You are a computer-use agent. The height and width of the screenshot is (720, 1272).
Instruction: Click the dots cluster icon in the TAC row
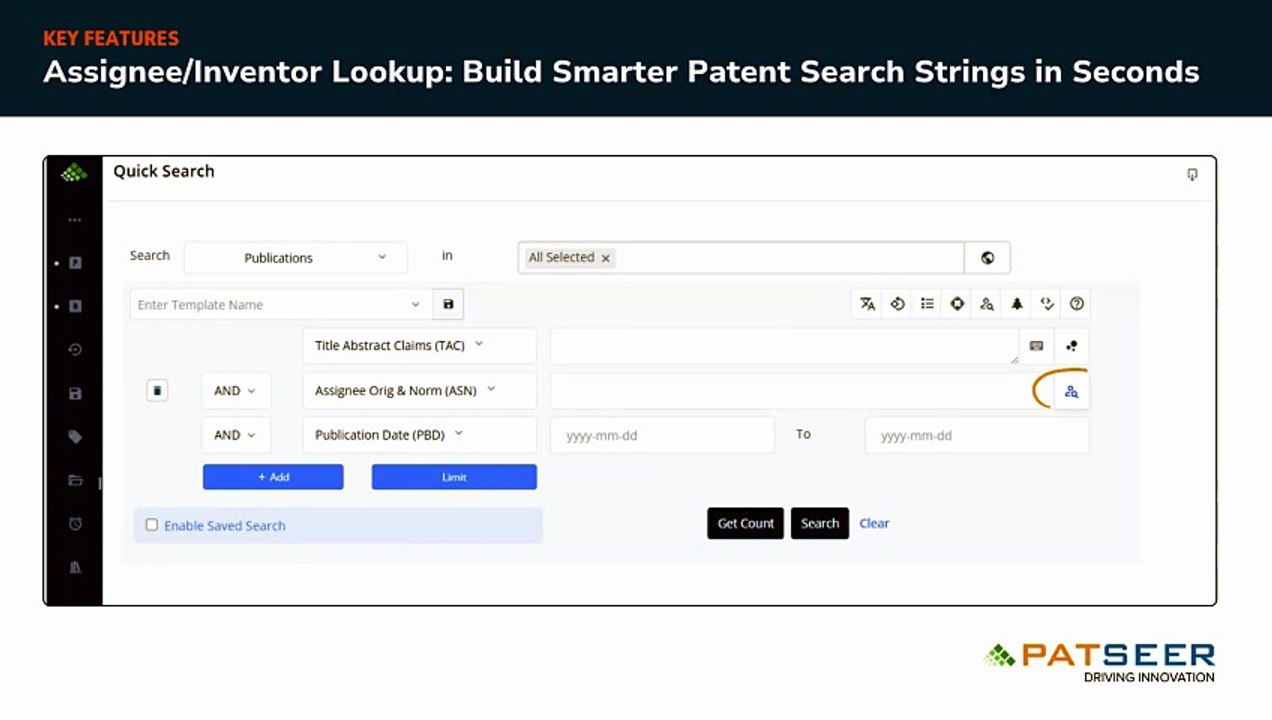click(x=1072, y=346)
